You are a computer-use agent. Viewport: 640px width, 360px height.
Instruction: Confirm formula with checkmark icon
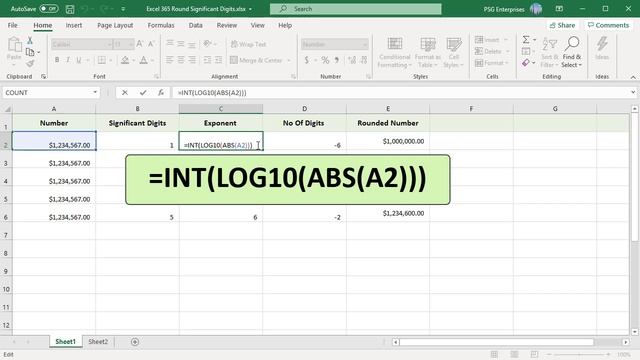[142, 93]
